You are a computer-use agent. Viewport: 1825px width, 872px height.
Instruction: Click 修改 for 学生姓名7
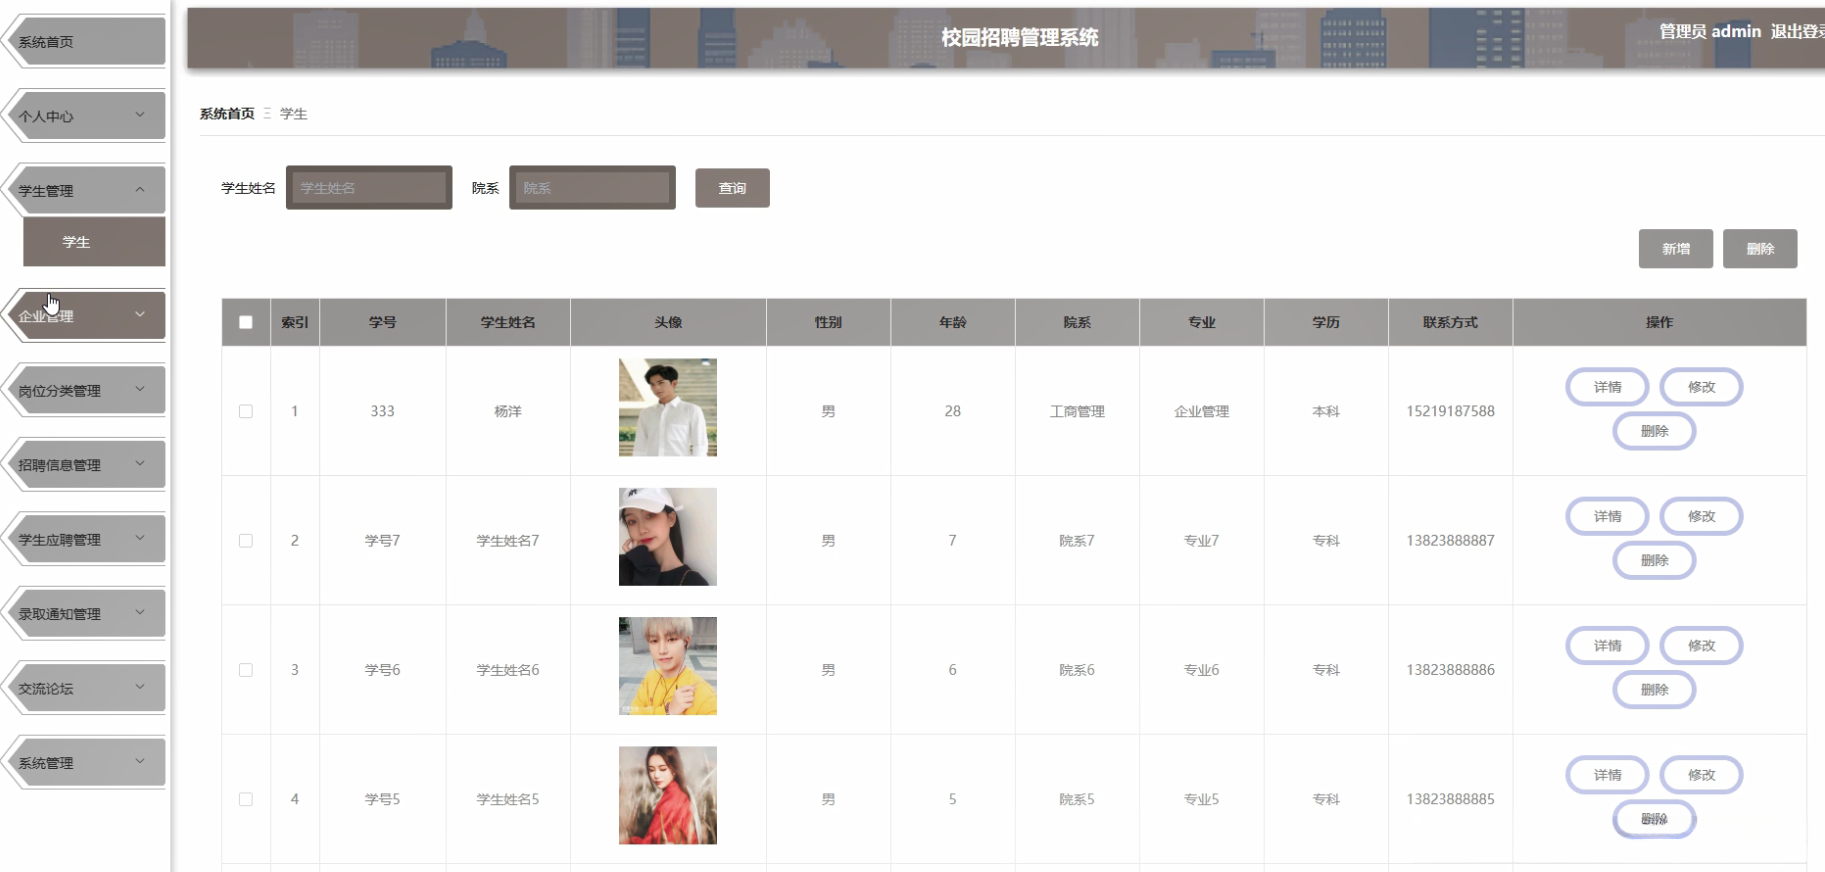[x=1701, y=516]
